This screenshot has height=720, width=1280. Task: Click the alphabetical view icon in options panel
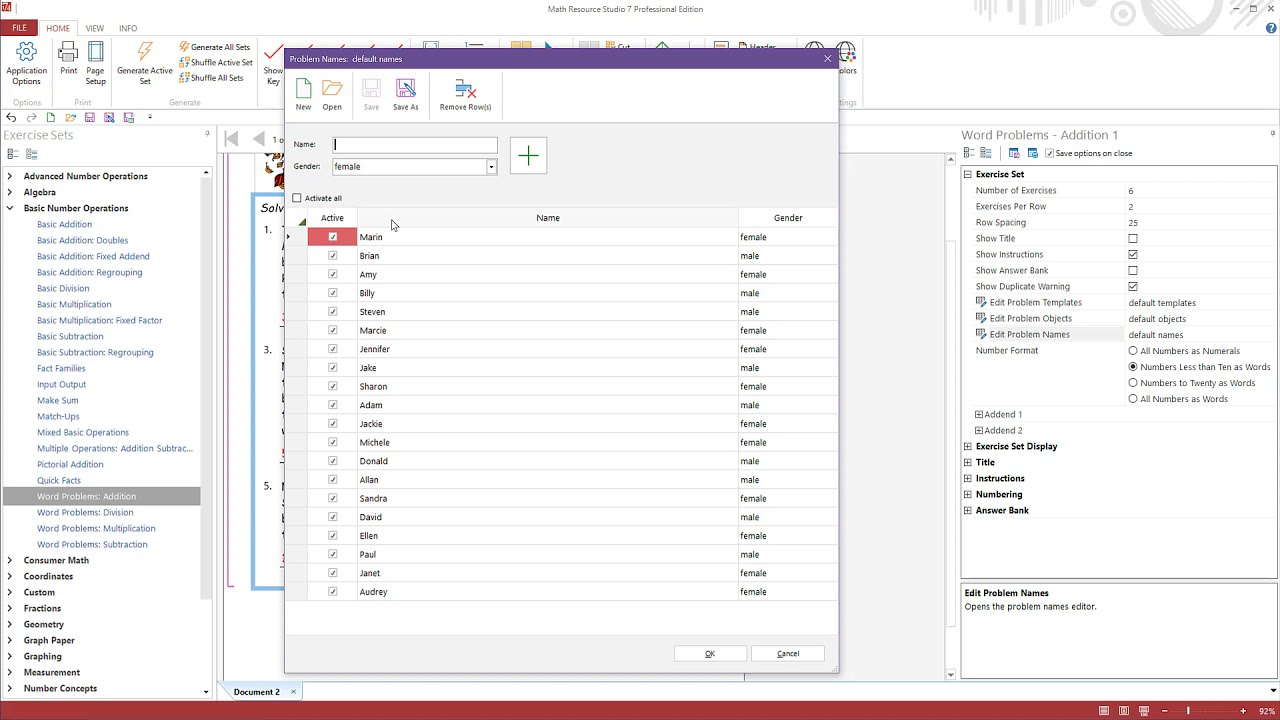coord(986,153)
